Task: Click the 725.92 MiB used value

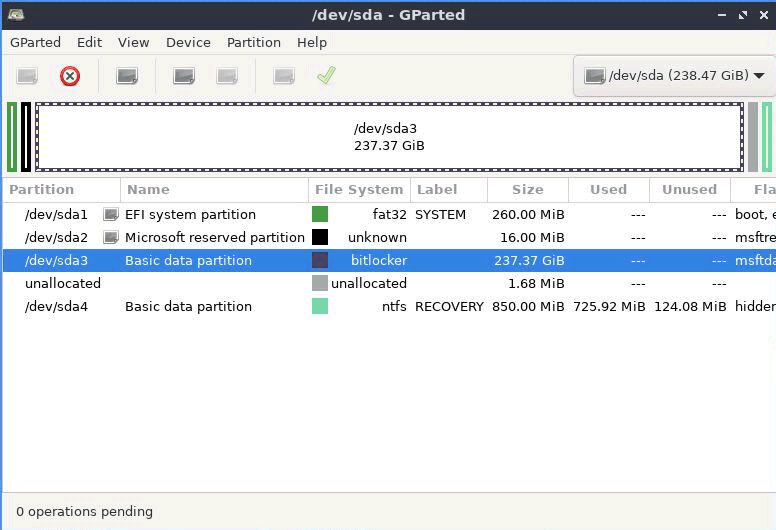Action: tap(609, 306)
